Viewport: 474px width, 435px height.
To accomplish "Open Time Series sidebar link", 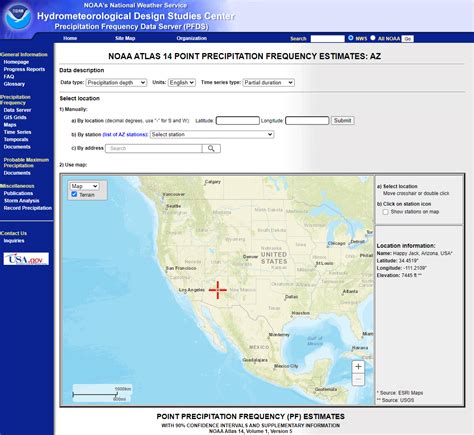I will click(17, 132).
